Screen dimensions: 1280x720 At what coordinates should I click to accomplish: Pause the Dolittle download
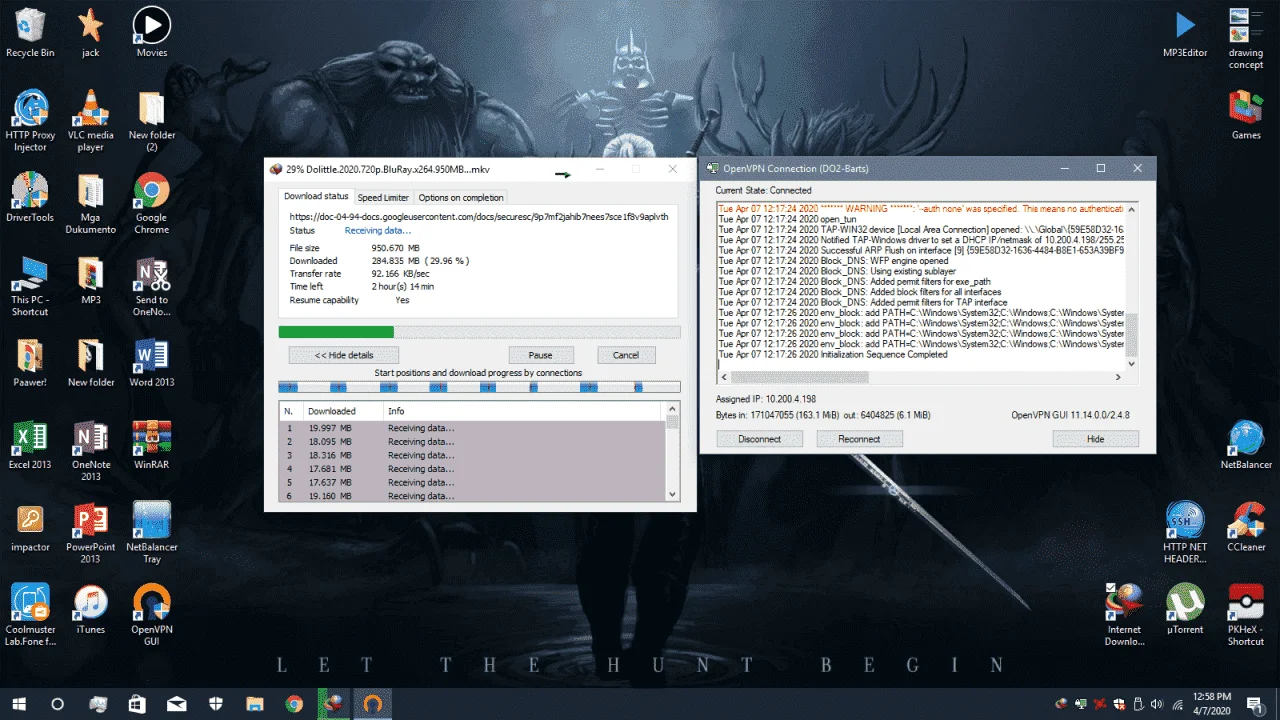tap(540, 355)
